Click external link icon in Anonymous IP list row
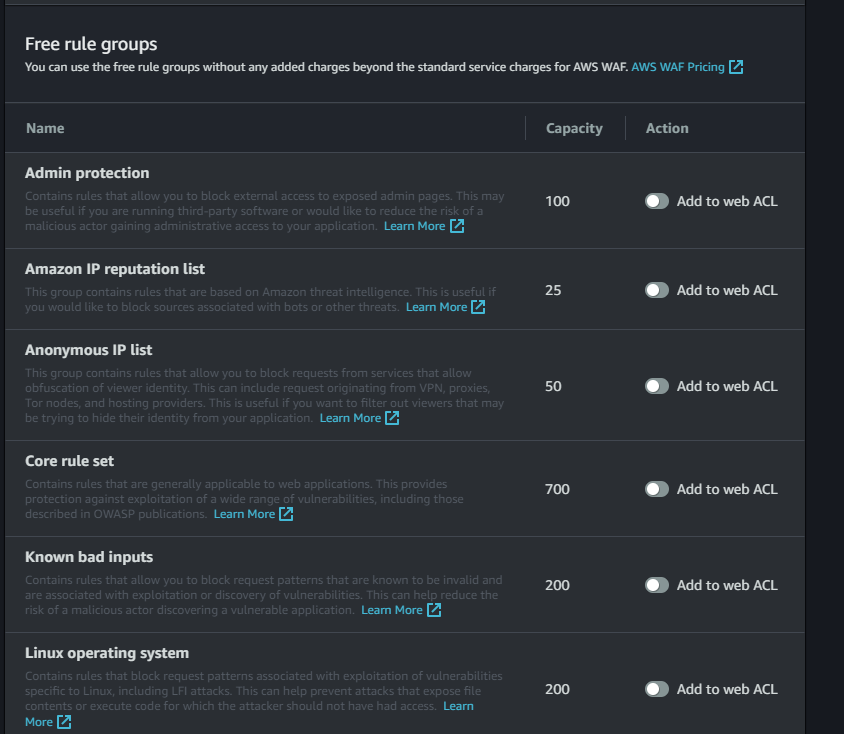Screen dimensions: 844x734 [x=392, y=418]
